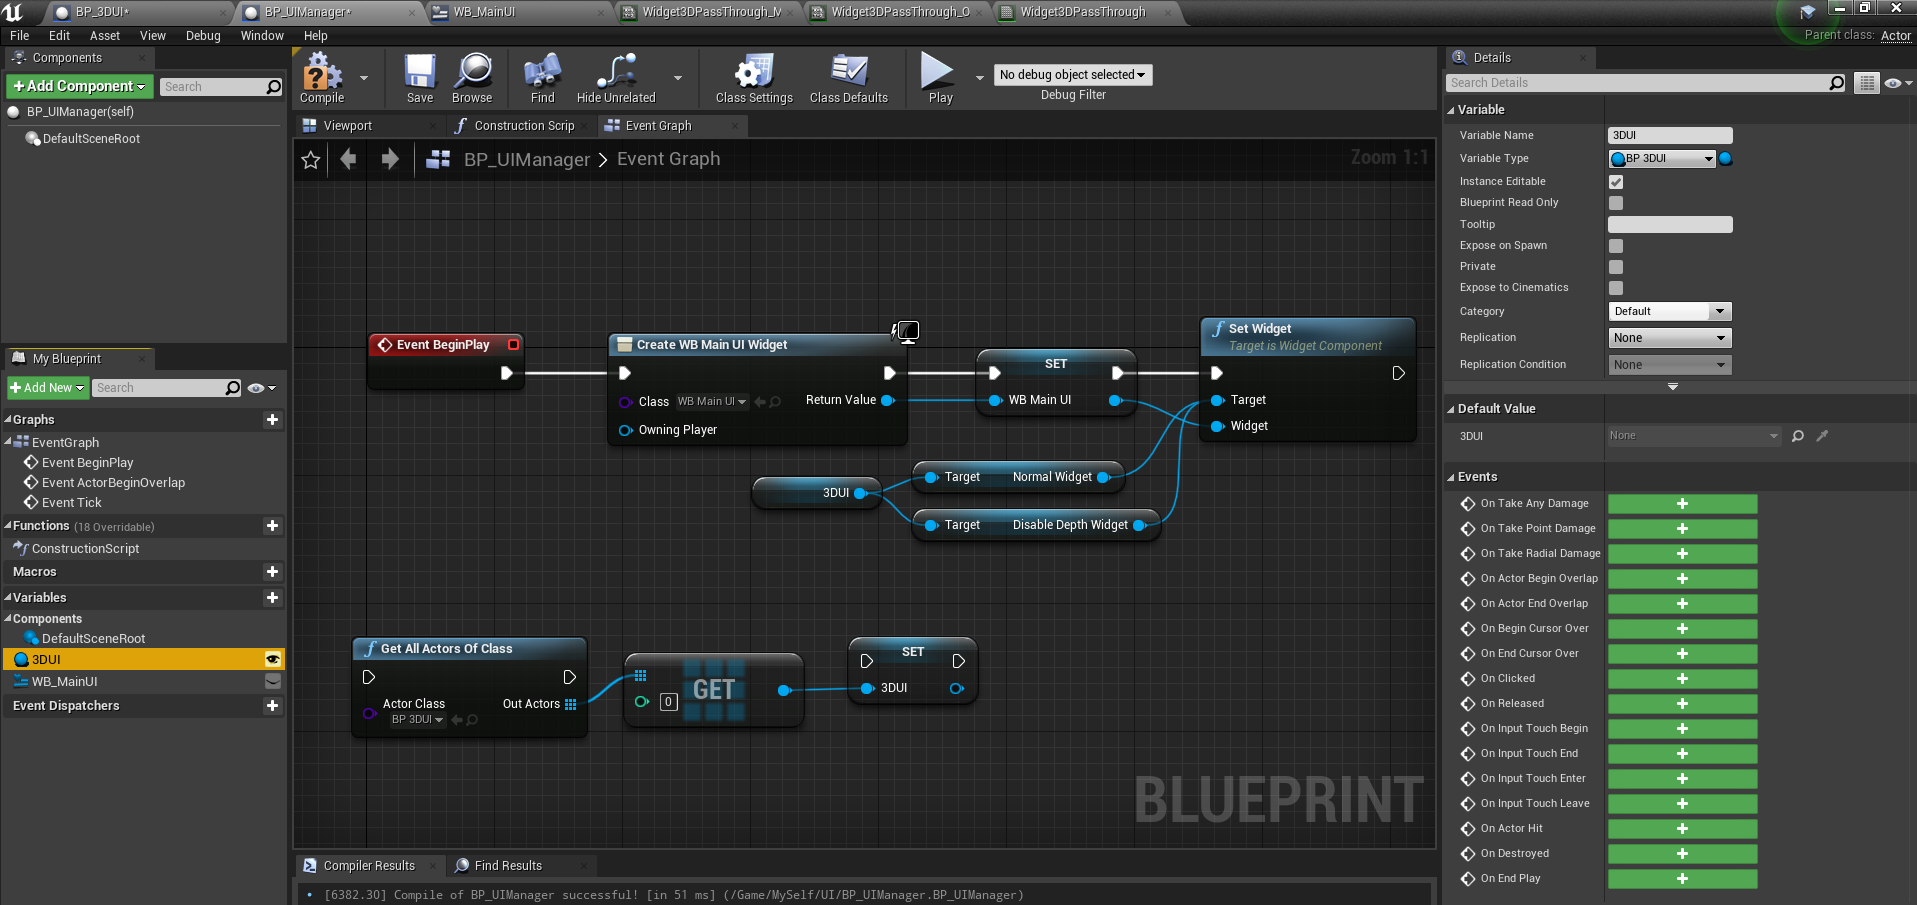
Task: Toggle Hide Unrelated nodes
Action: (615, 78)
